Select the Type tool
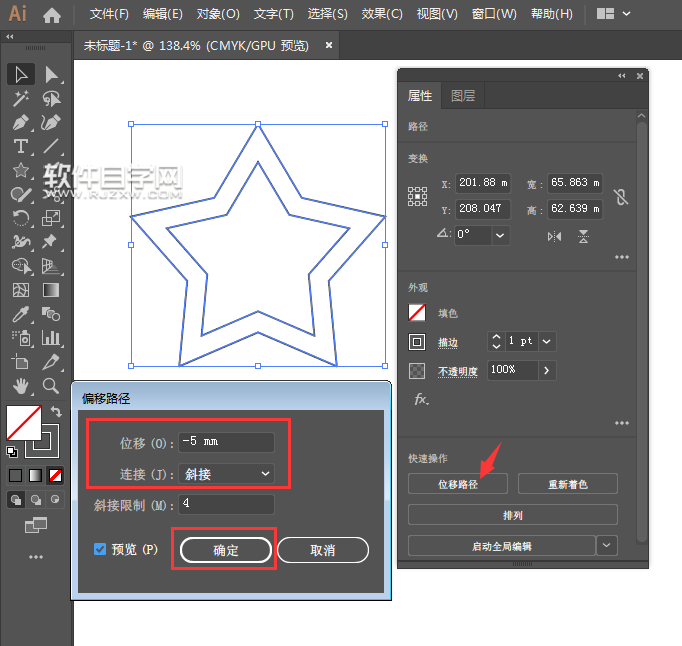 click(20, 146)
